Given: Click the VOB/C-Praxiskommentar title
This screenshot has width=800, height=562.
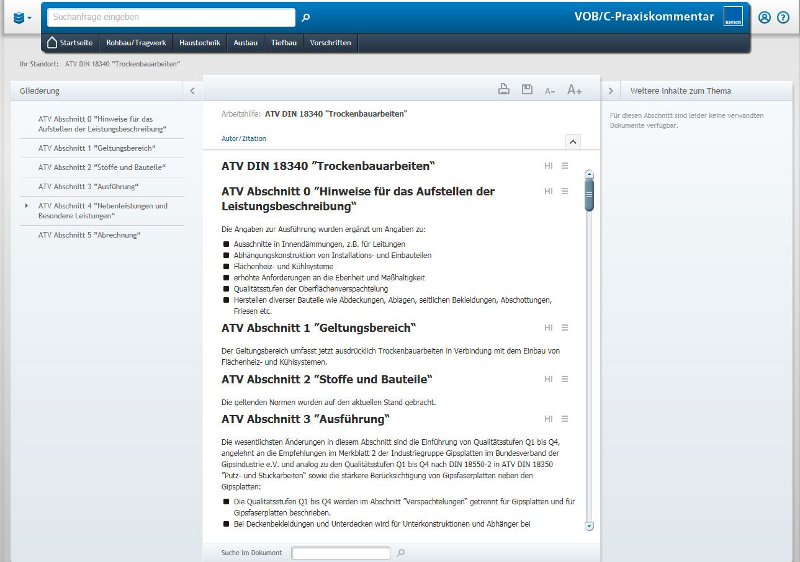Looking at the screenshot, I should tap(644, 16).
